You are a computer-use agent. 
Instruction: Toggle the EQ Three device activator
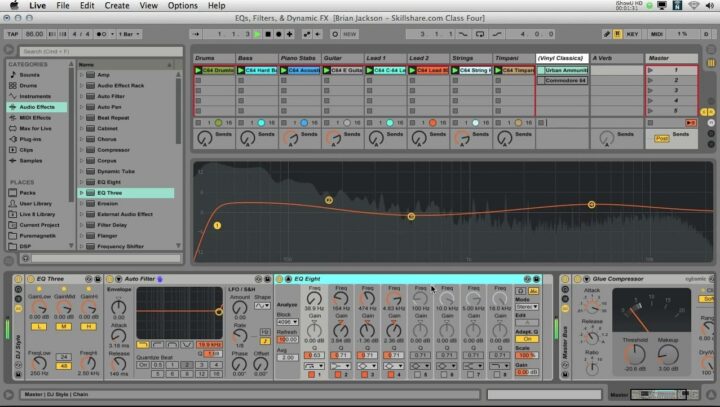pos(28,279)
